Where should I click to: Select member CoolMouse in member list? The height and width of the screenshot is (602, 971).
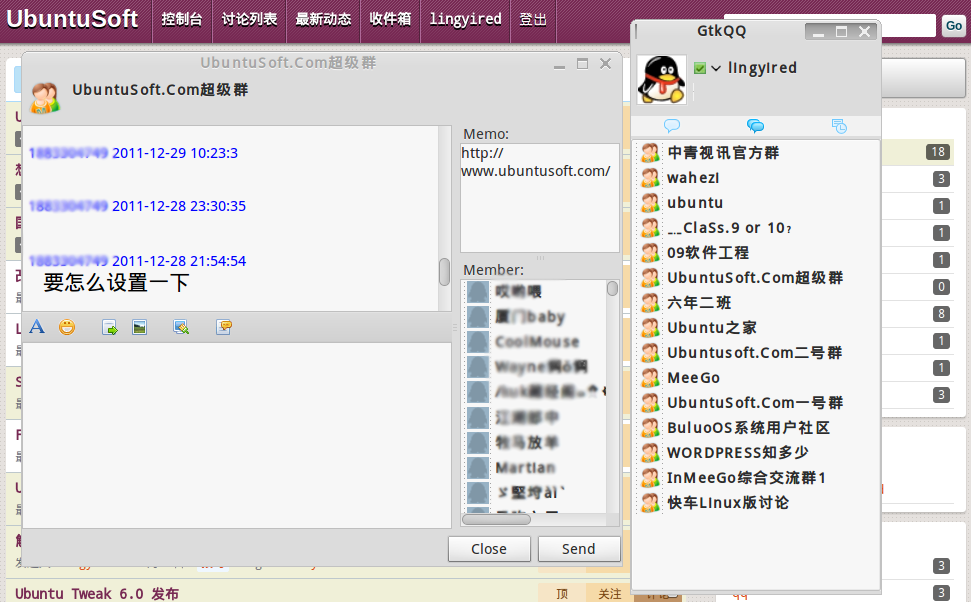(x=535, y=342)
